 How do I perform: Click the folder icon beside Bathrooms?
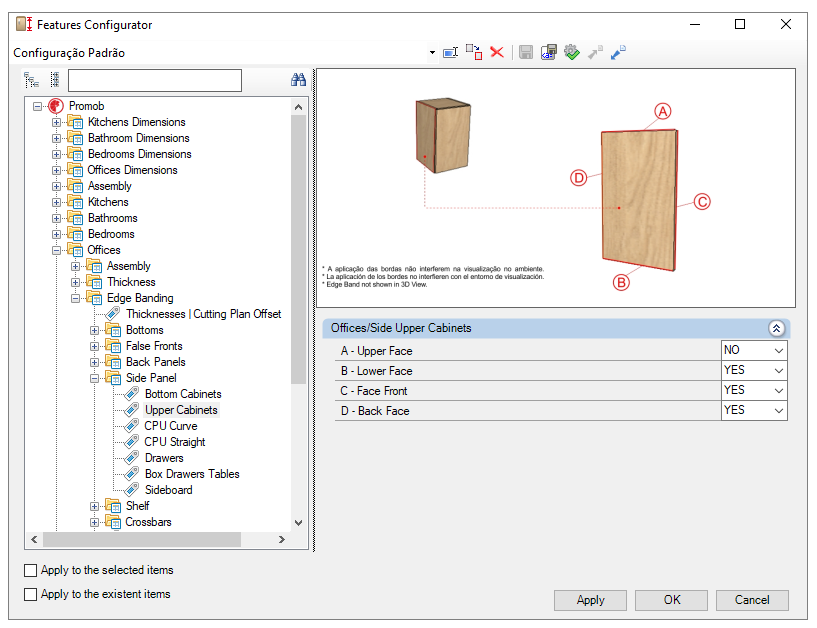[x=75, y=218]
